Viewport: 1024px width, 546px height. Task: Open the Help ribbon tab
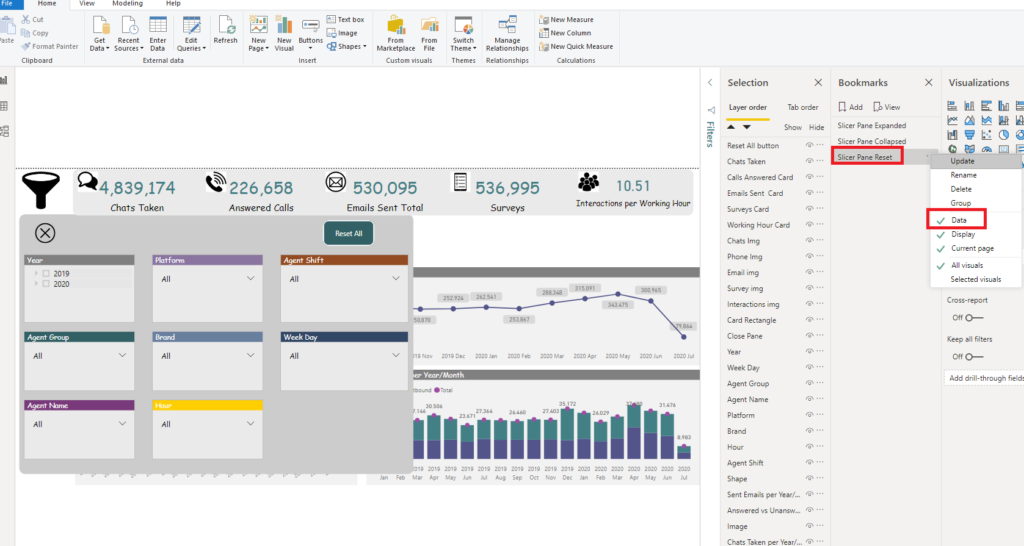tap(173, 3)
